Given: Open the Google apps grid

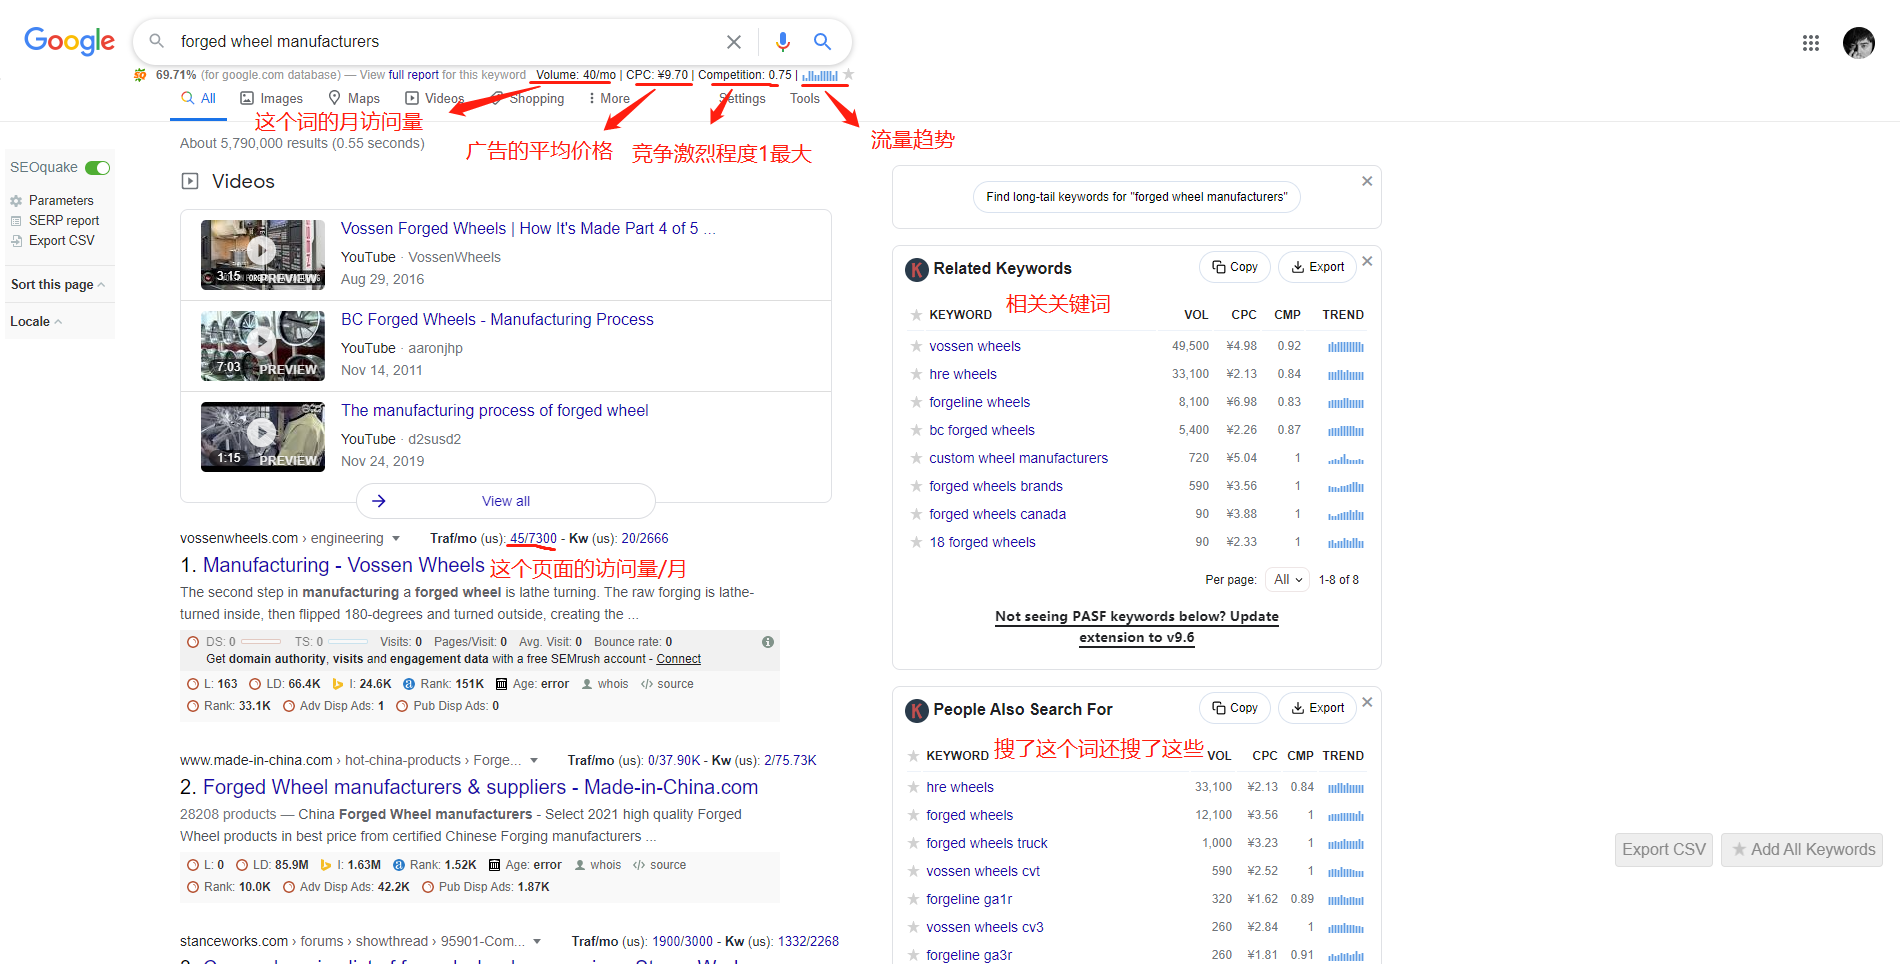Looking at the screenshot, I should (1811, 43).
